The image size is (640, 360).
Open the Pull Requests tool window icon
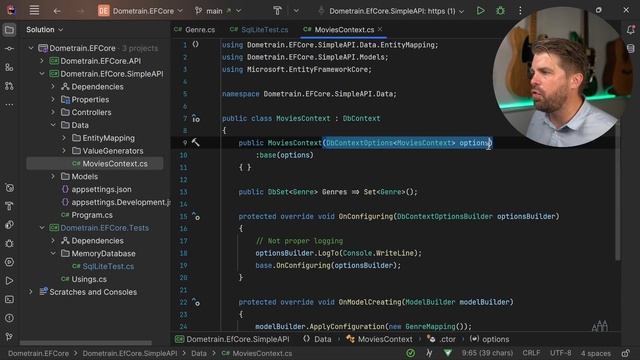tap(9, 86)
